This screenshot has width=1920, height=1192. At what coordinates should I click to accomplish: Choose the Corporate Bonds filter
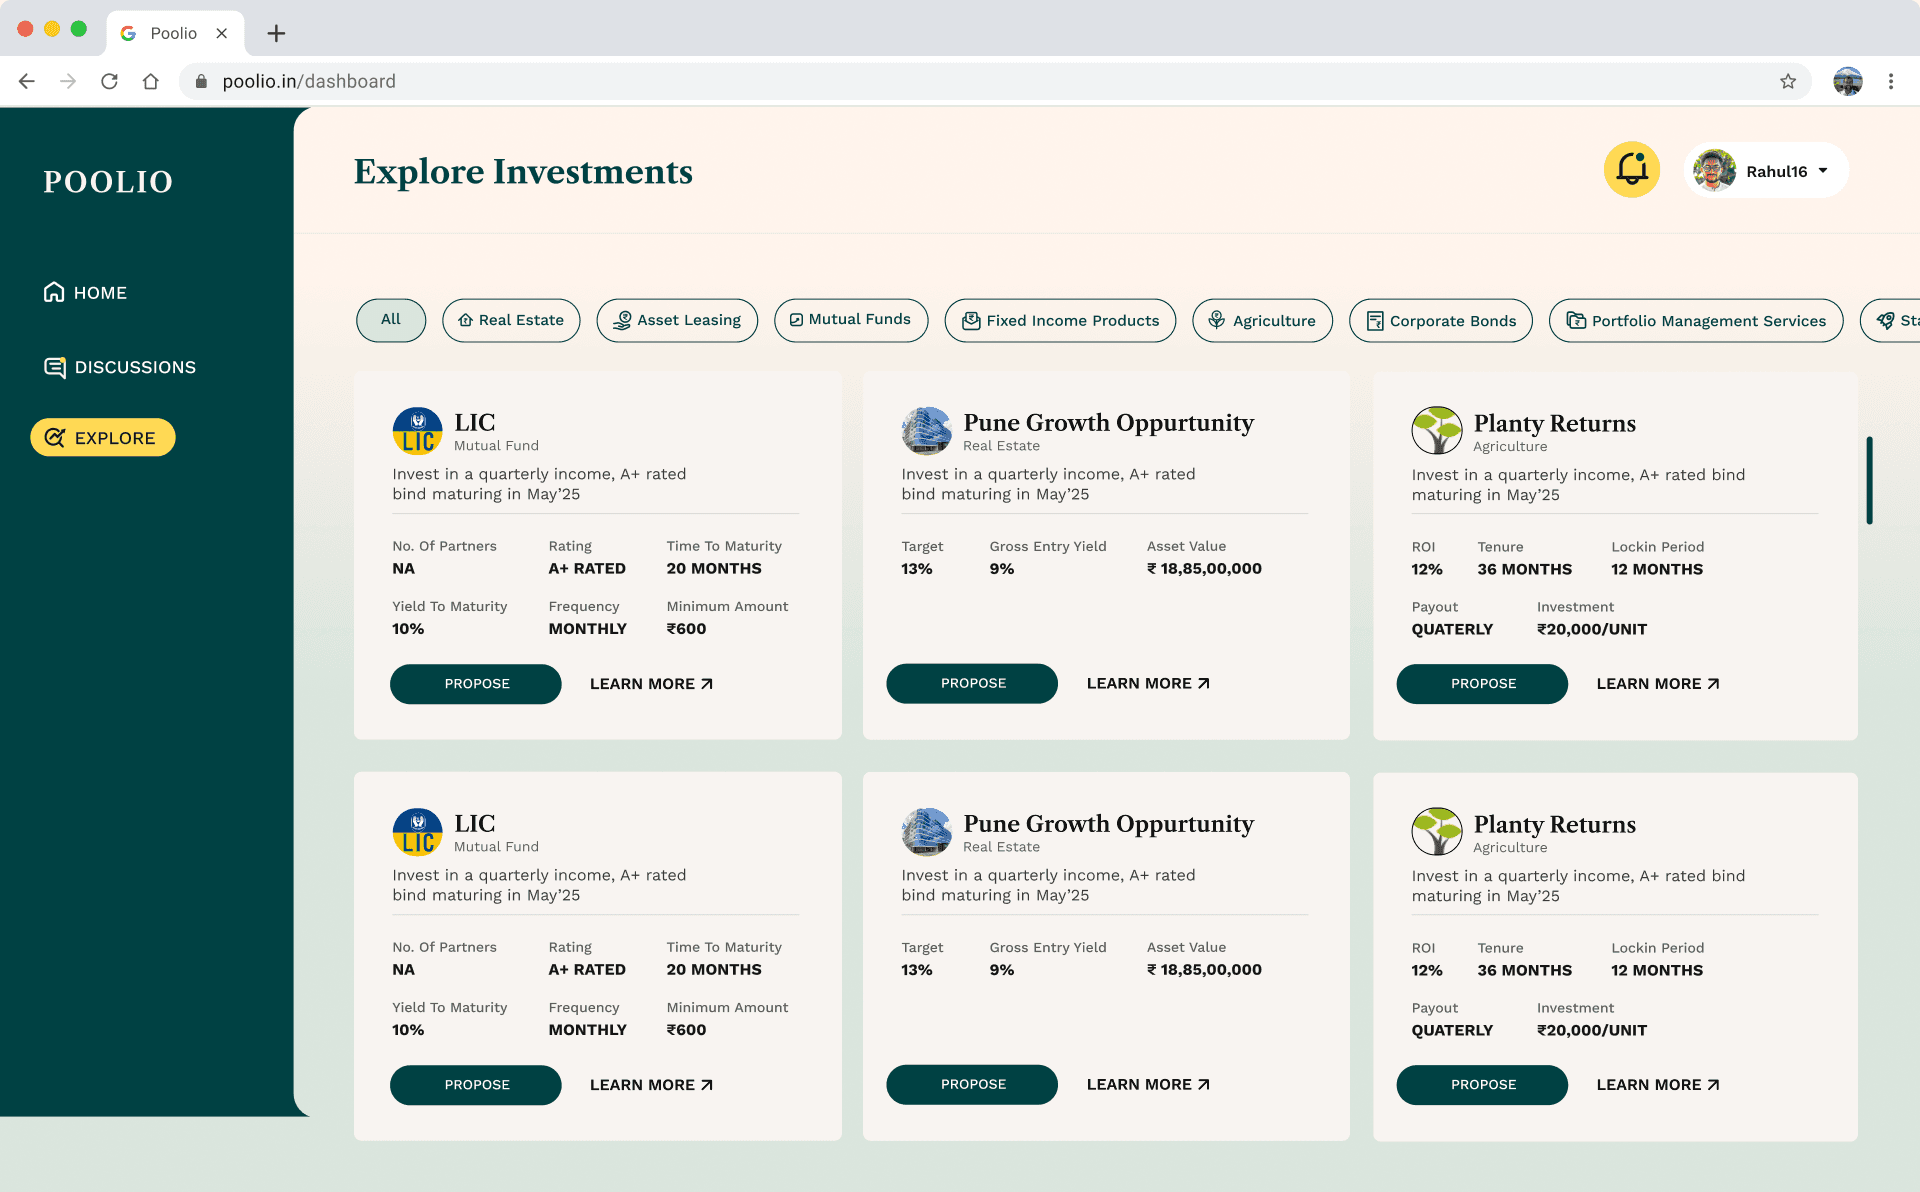pyautogui.click(x=1440, y=321)
